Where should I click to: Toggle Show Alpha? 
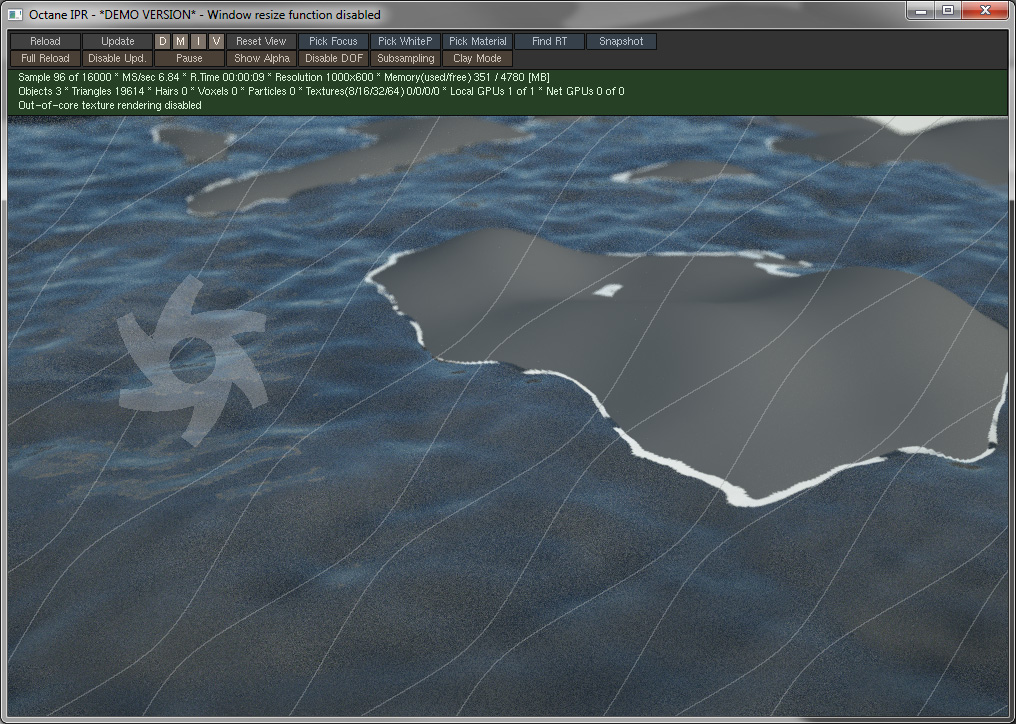[x=261, y=58]
